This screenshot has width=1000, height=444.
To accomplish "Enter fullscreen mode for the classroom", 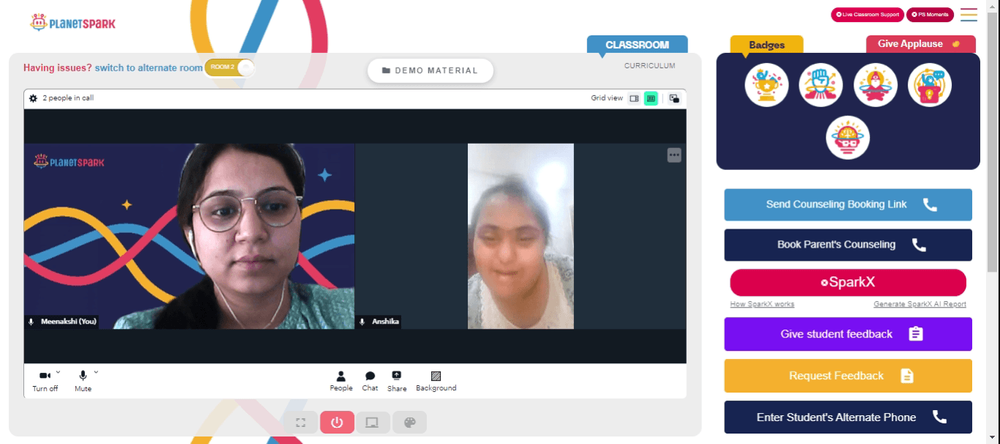I will tap(301, 422).
